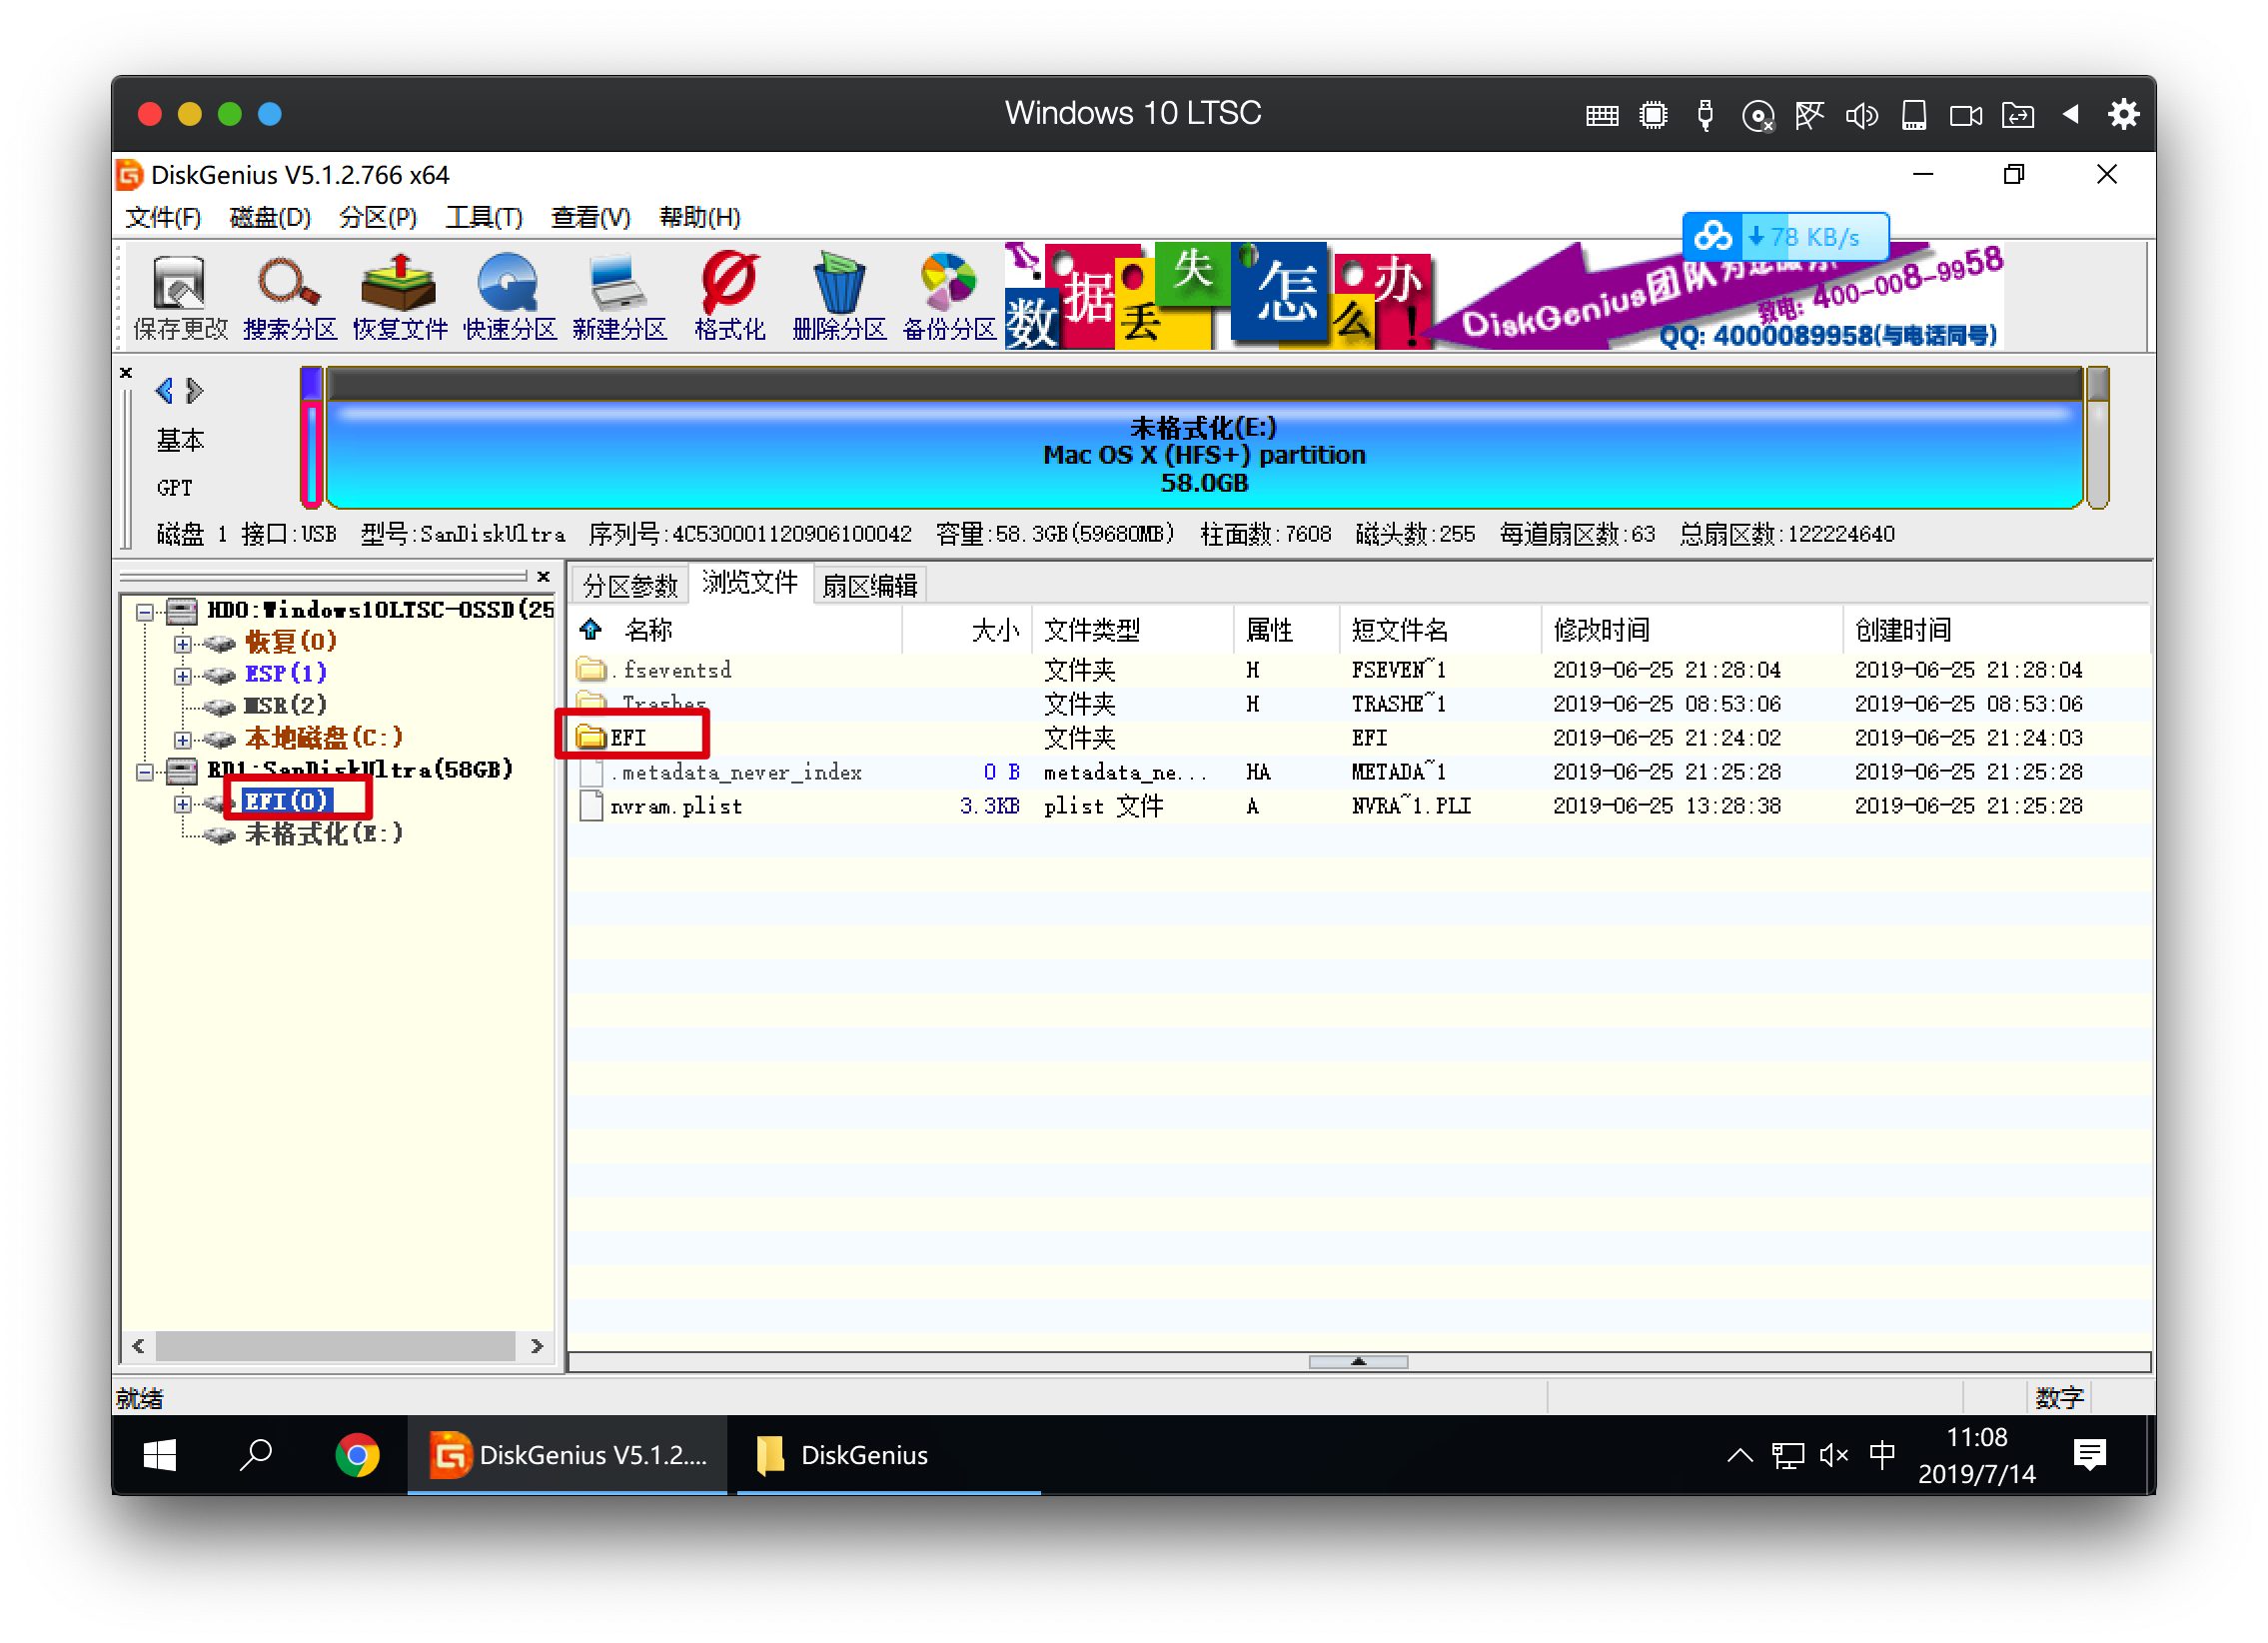This screenshot has height=1643, width=2268.
Task: Open the Windows Start menu
Action: pyautogui.click(x=160, y=1455)
